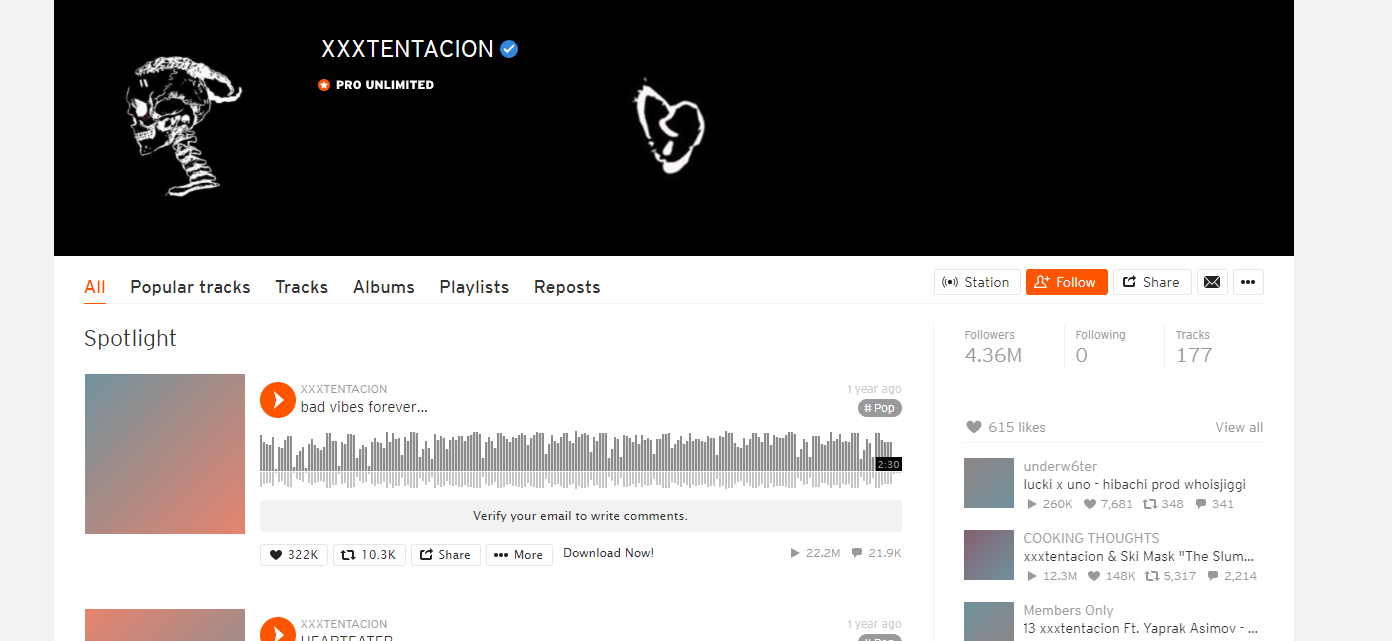Image resolution: width=1392 pixels, height=641 pixels.
Task: Open the Playlists tab
Action: click(x=474, y=287)
